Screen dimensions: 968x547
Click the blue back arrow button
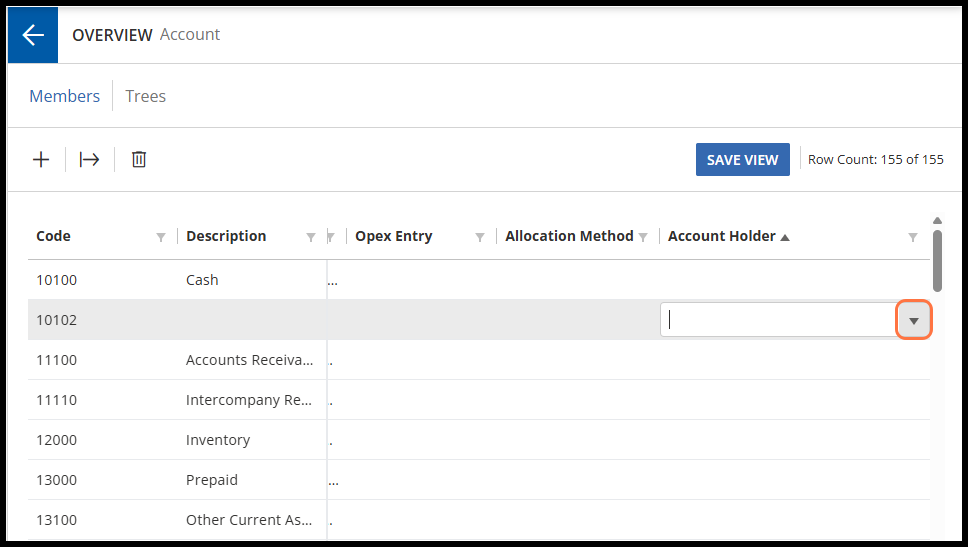(x=33, y=35)
